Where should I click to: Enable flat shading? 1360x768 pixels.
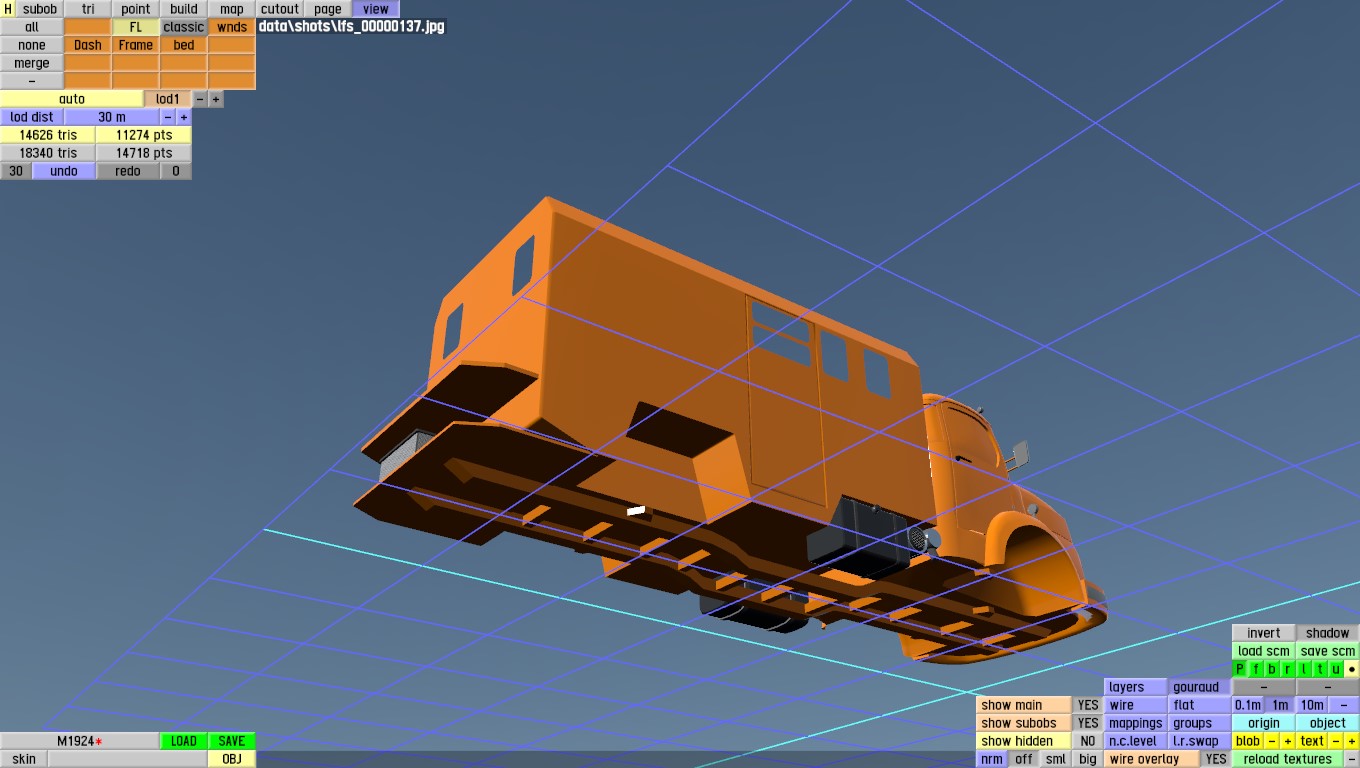pos(1200,705)
